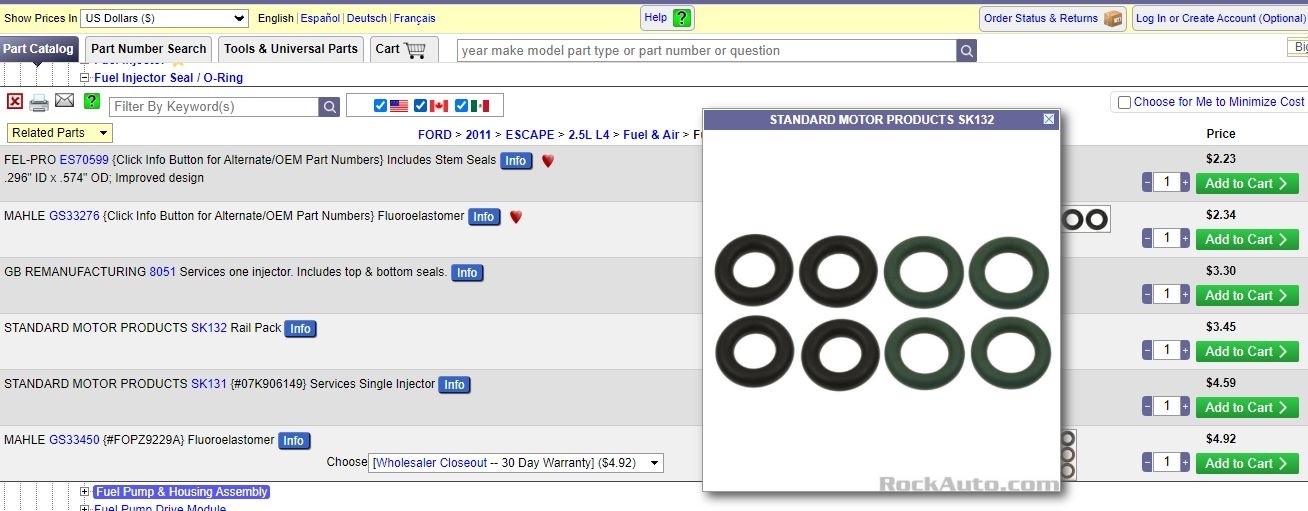This screenshot has height=511, width=1308.
Task: Close the SK132 image popup
Action: tap(1049, 119)
